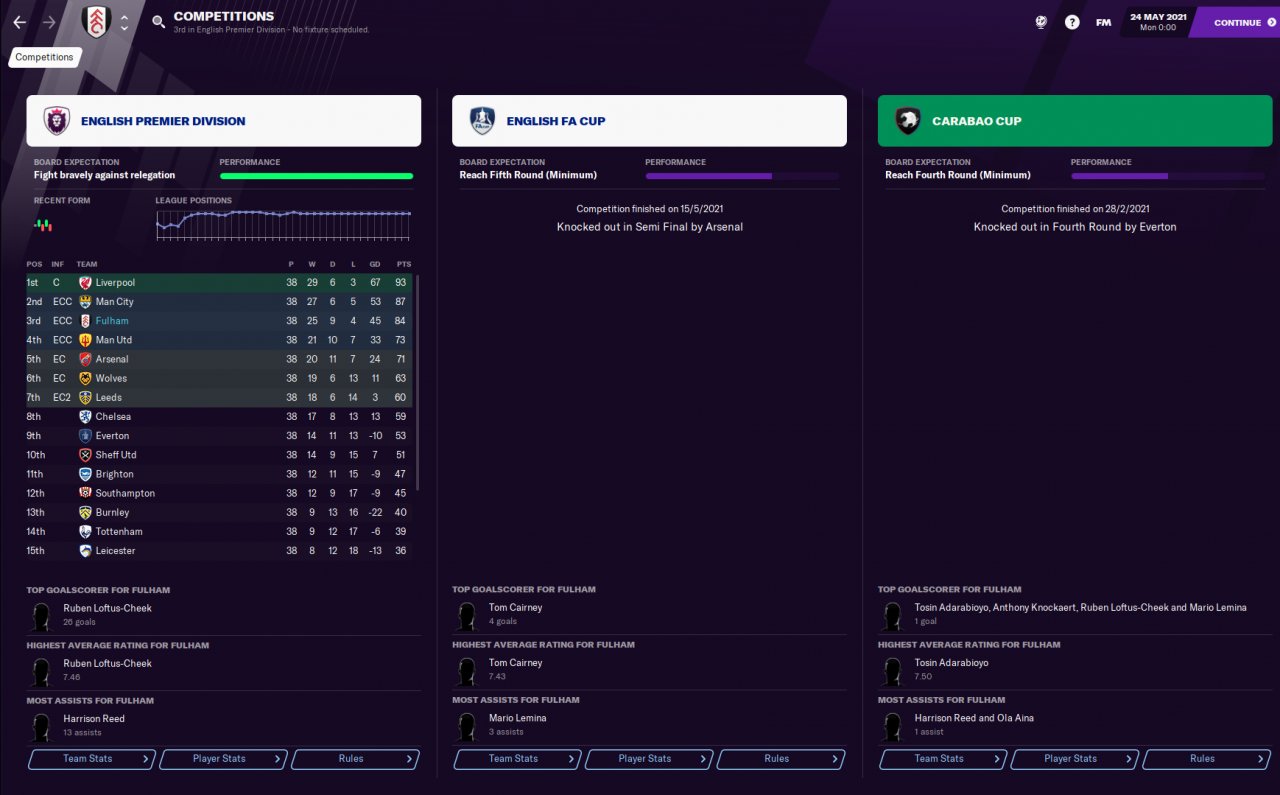
Task: Click the Carabao Cup logo icon
Action: (x=908, y=121)
